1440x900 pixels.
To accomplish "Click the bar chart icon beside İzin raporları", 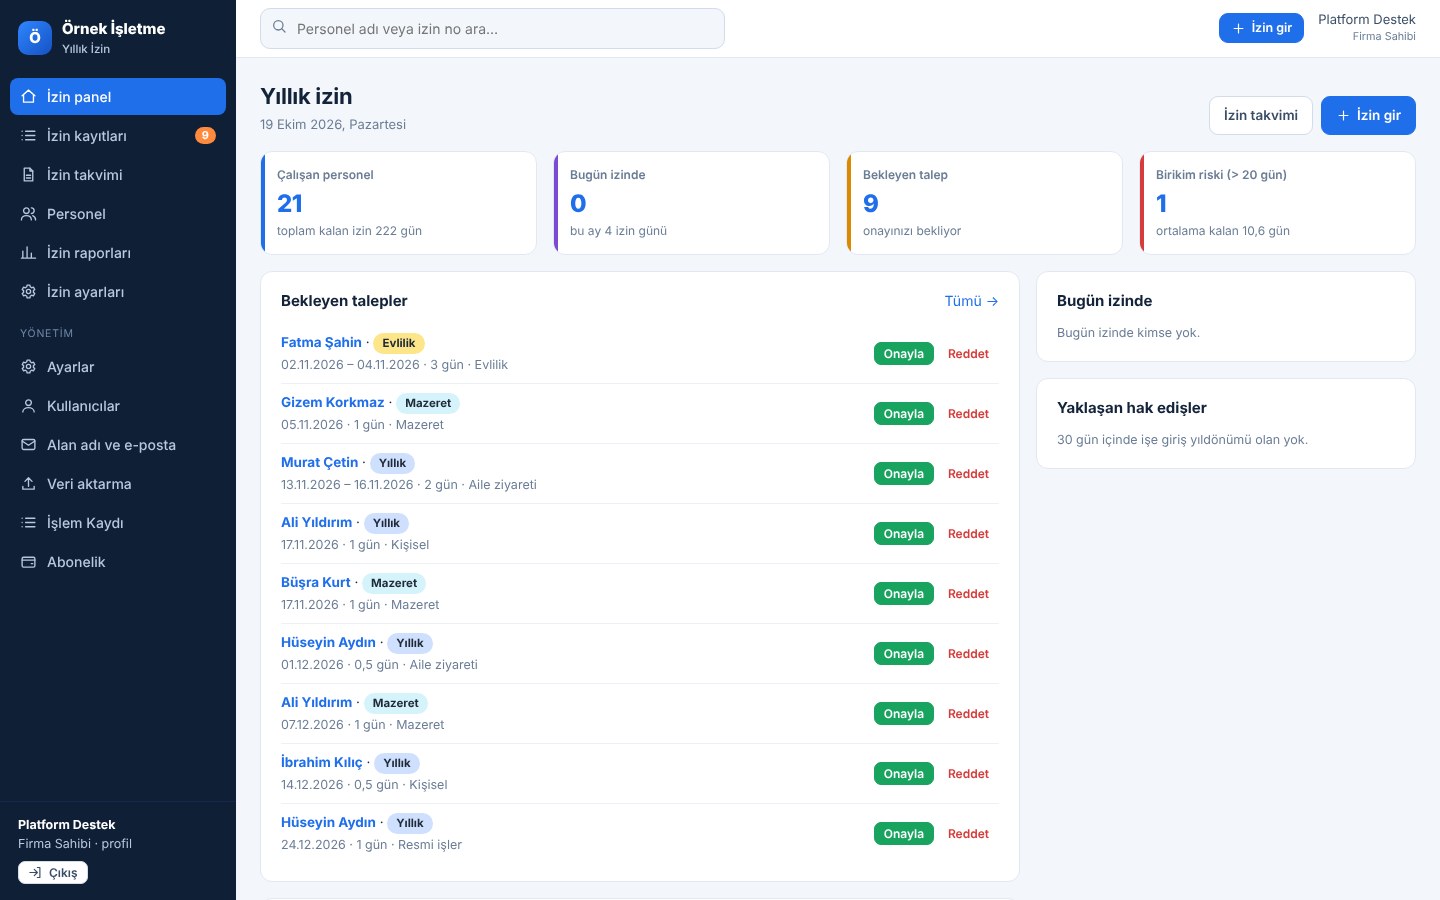I will click(29, 253).
